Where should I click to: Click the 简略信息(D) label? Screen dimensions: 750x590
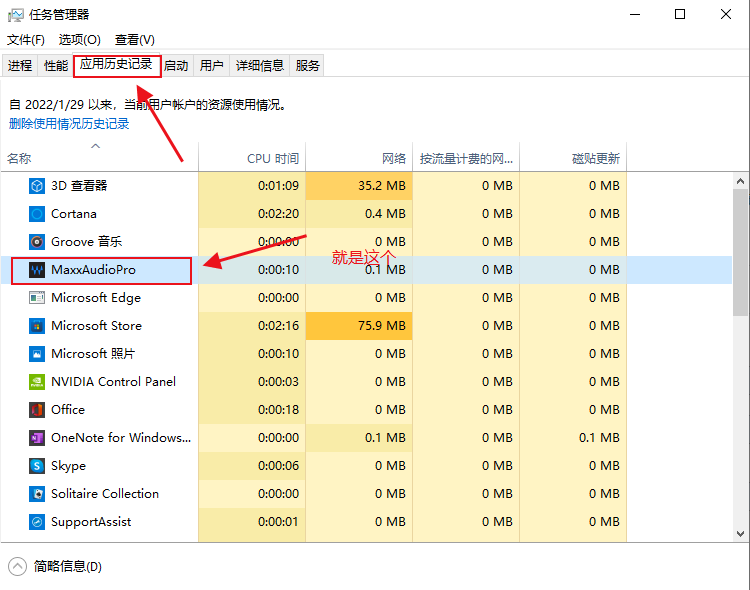(x=67, y=567)
